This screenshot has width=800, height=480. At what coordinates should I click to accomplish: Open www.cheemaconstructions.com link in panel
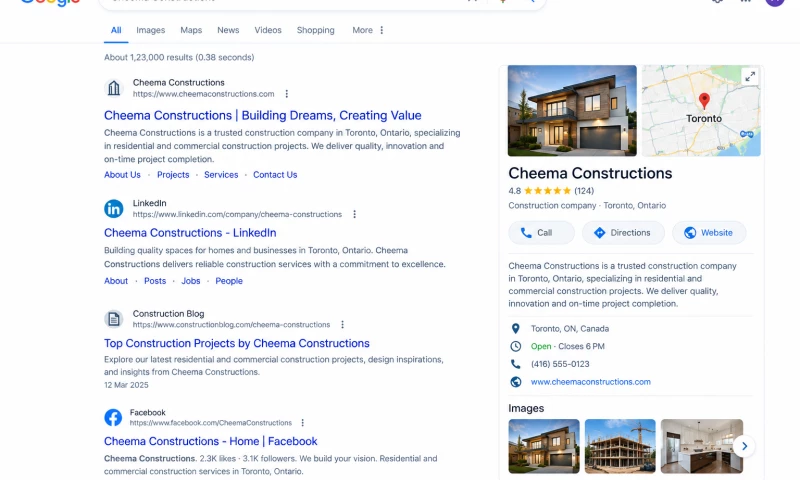coord(591,382)
